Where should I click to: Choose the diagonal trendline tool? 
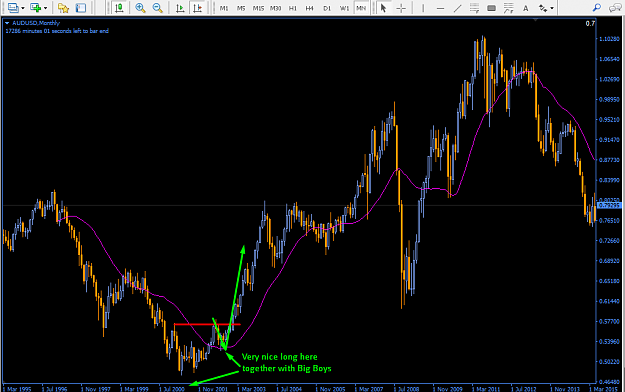[458, 8]
